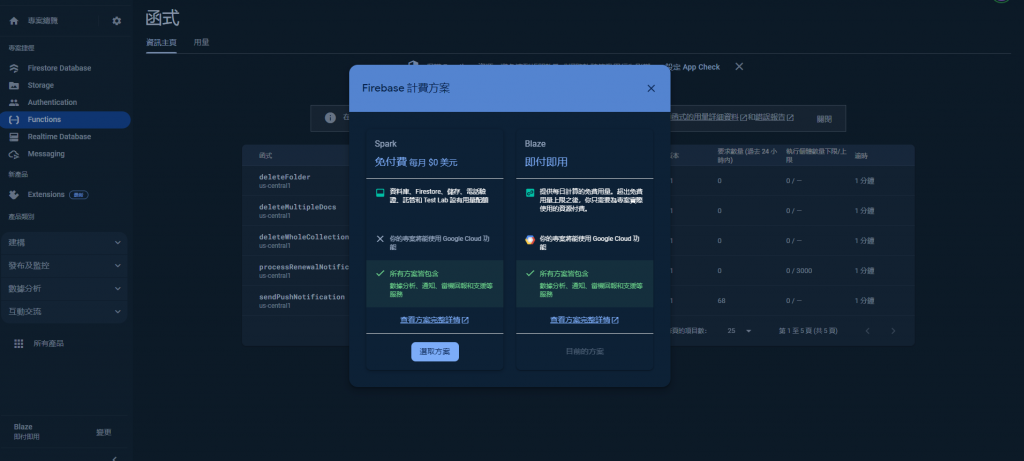The height and width of the screenshot is (461, 1024).
Task: Click the Realtime Database icon
Action: pyautogui.click(x=14, y=136)
